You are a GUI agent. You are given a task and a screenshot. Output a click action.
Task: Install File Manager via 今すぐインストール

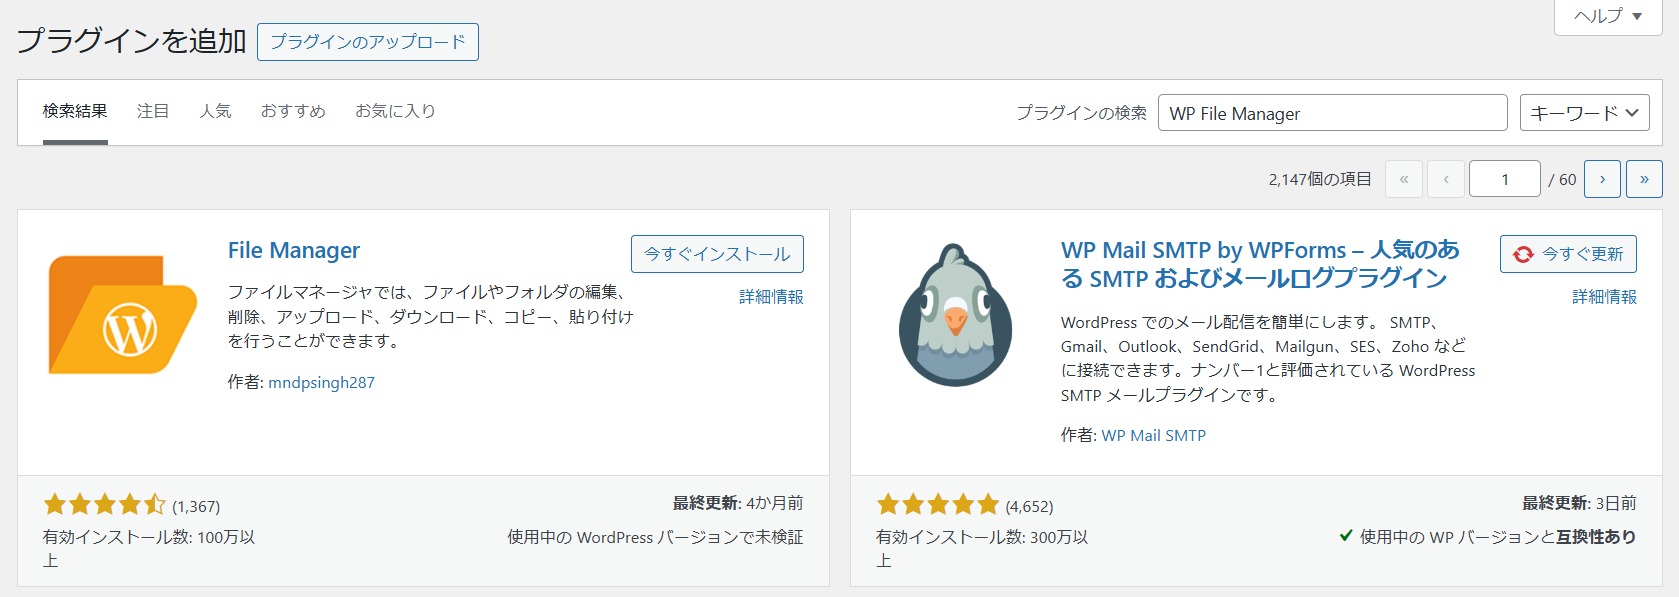coord(716,254)
